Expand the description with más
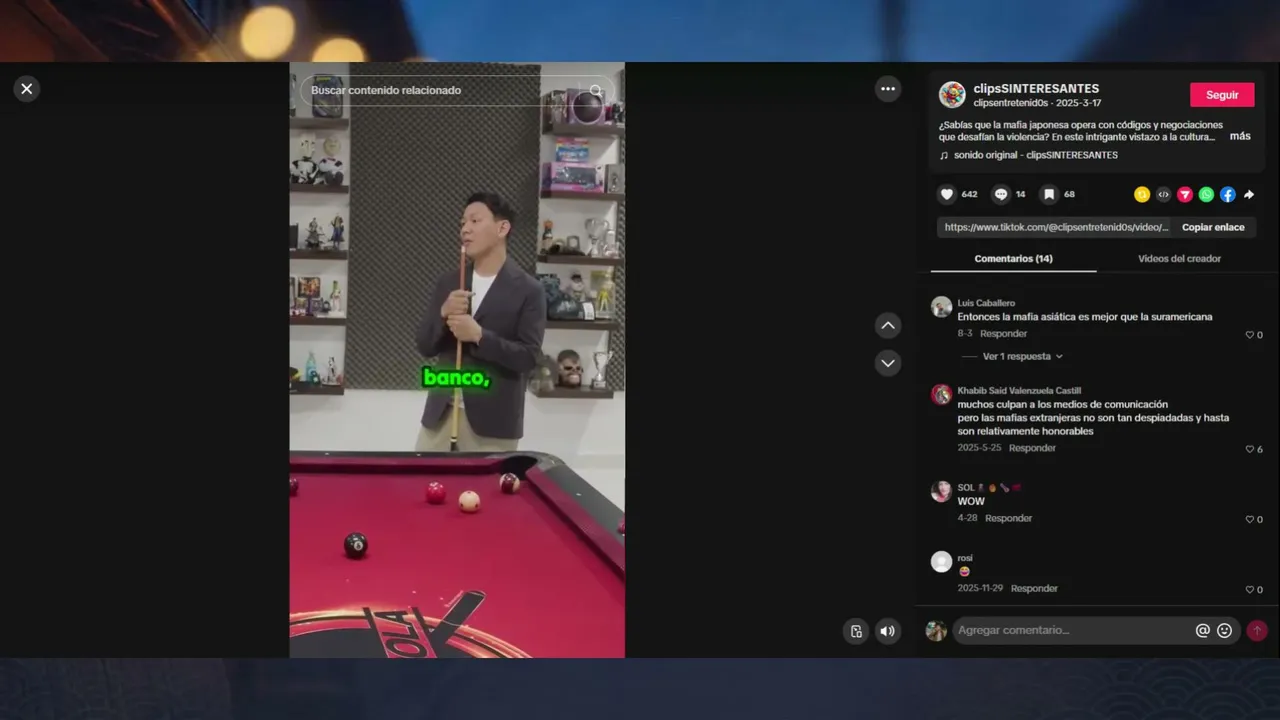The image size is (1280, 720). pyautogui.click(x=1240, y=136)
